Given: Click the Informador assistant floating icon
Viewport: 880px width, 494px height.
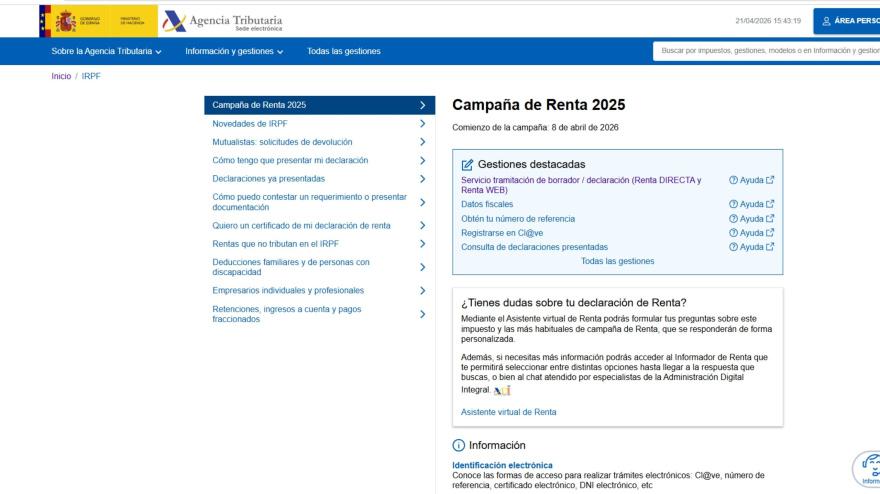Looking at the screenshot, I should (867, 469).
